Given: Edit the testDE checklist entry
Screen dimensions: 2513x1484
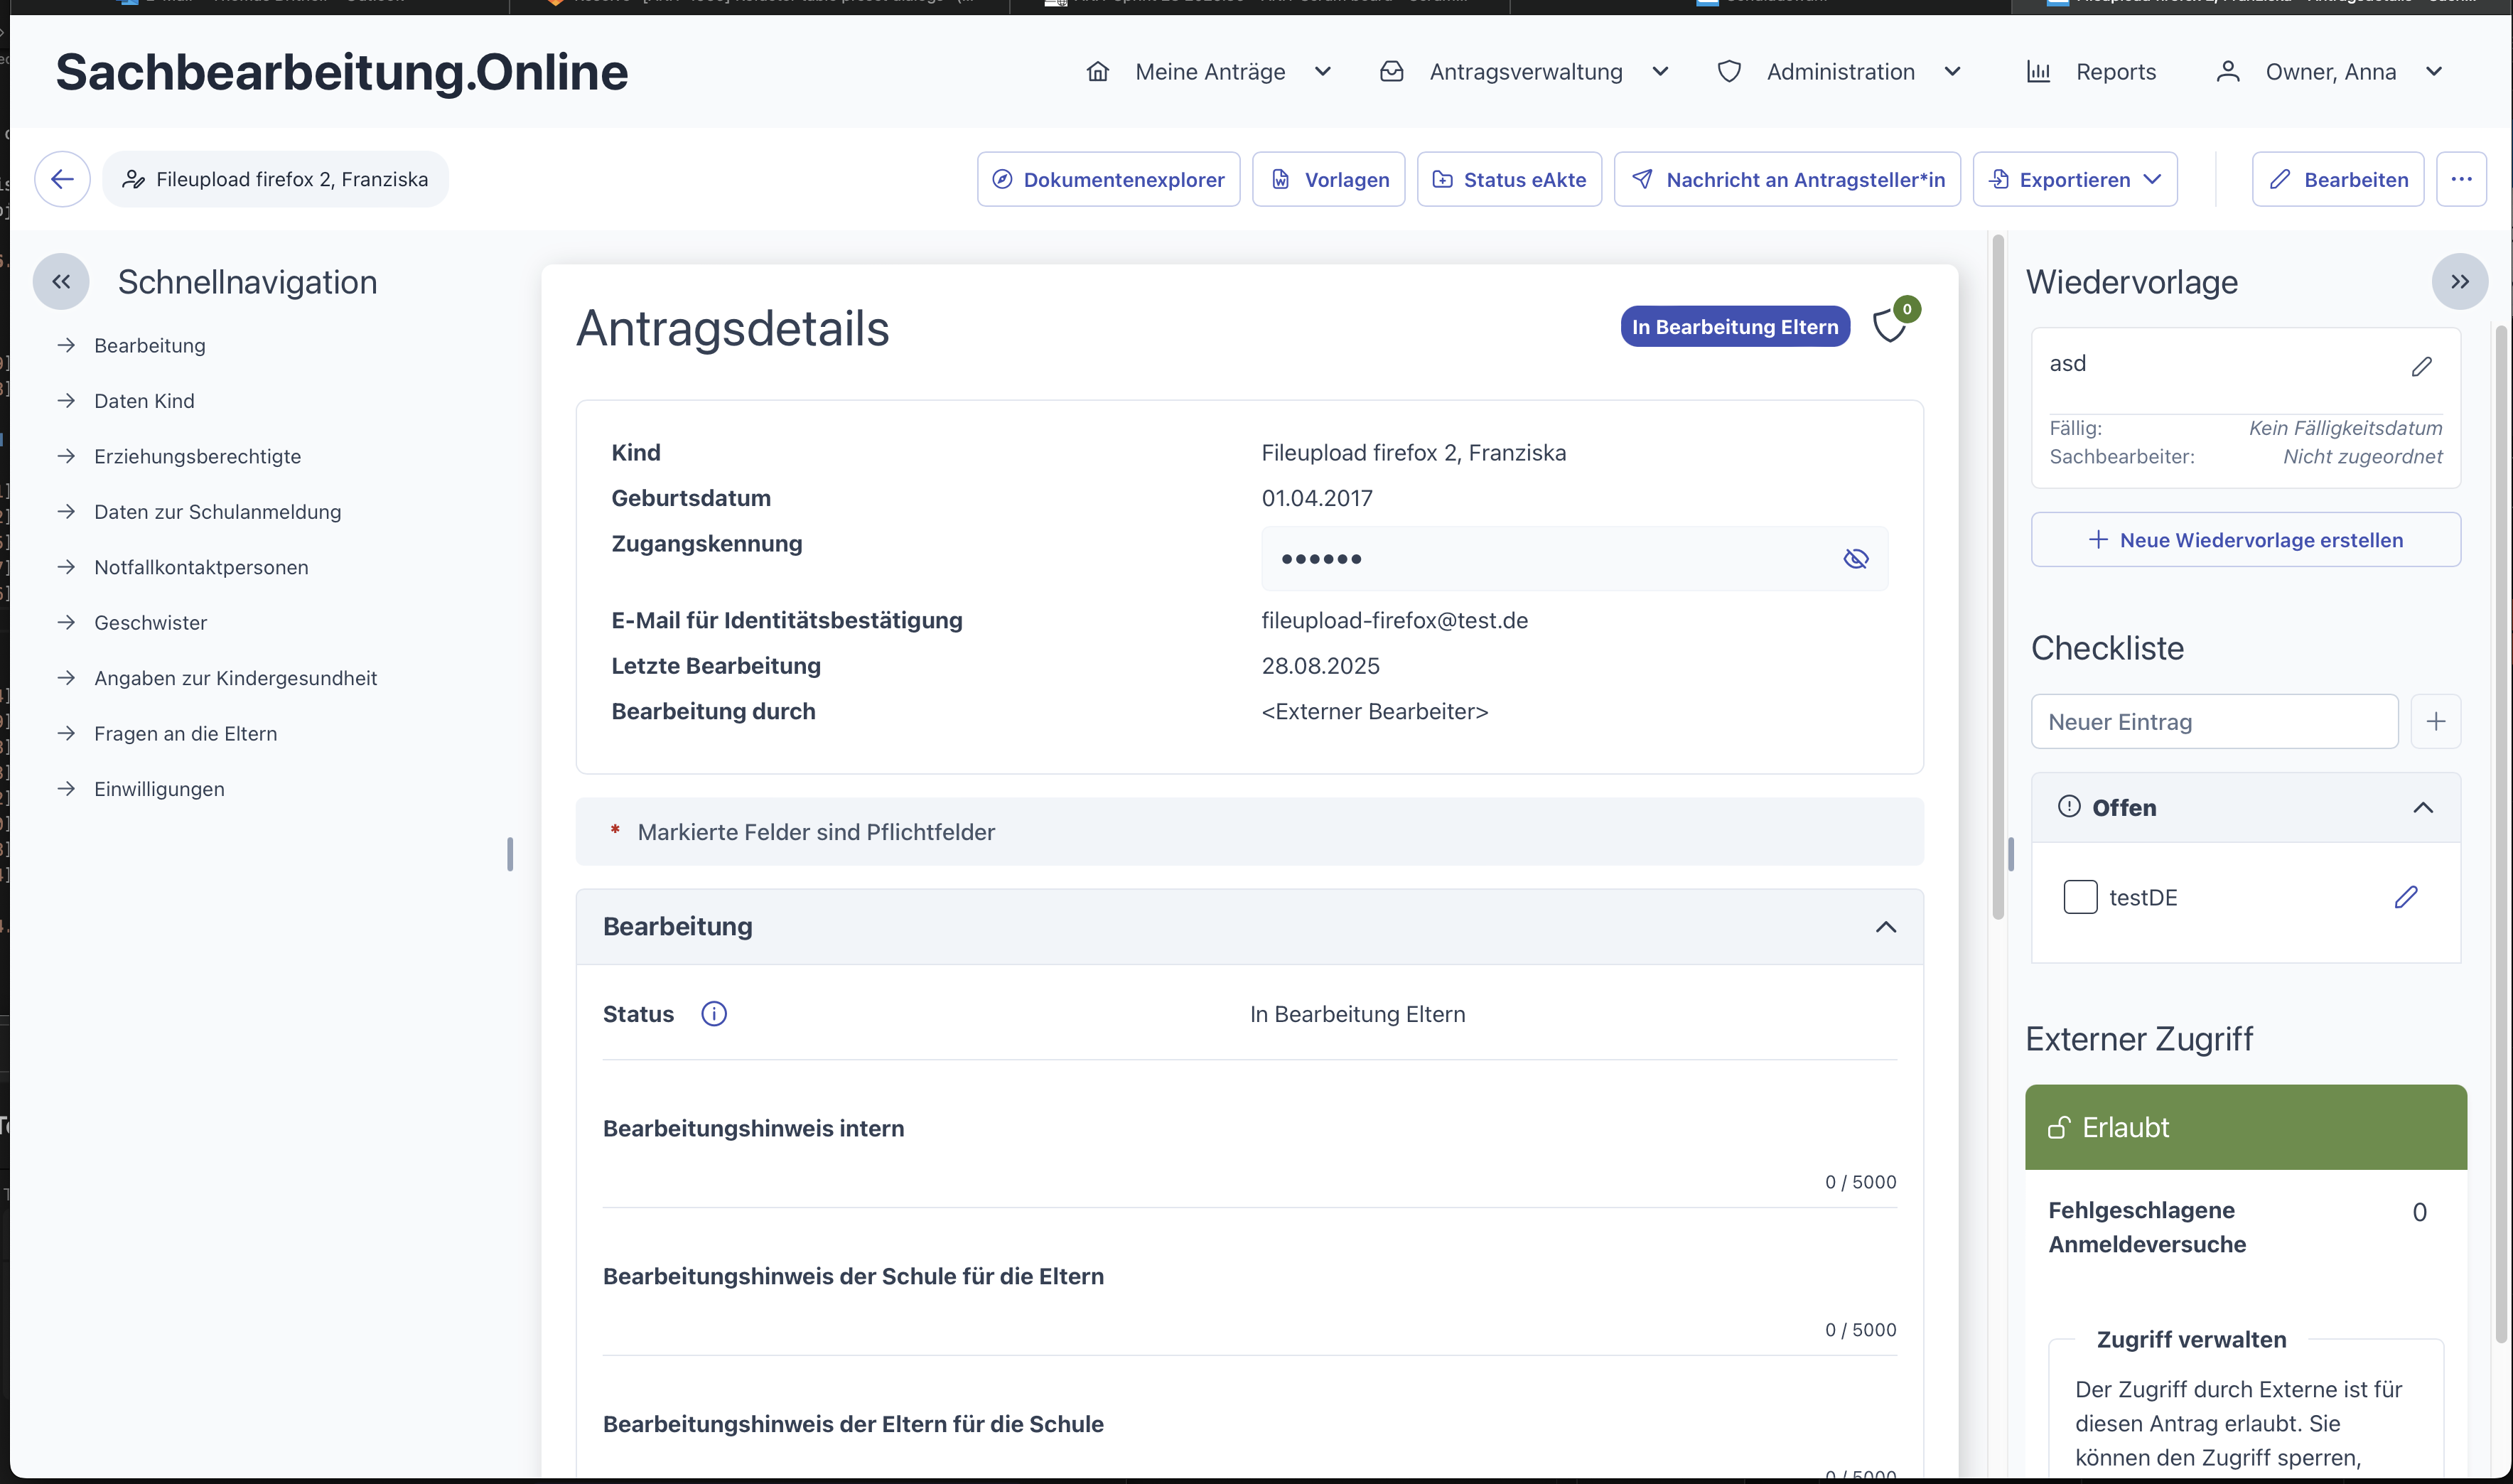Looking at the screenshot, I should 2406,897.
